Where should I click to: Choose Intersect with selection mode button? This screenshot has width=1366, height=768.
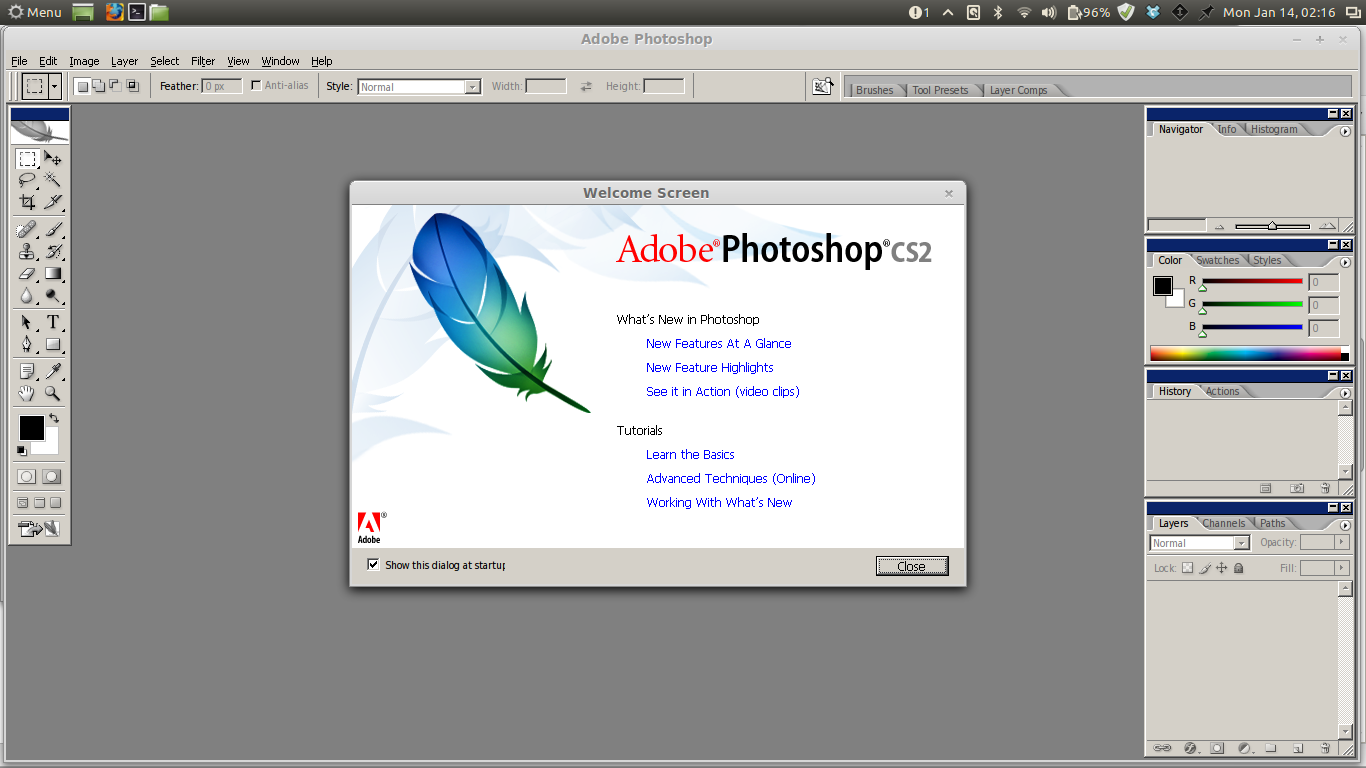tap(132, 86)
